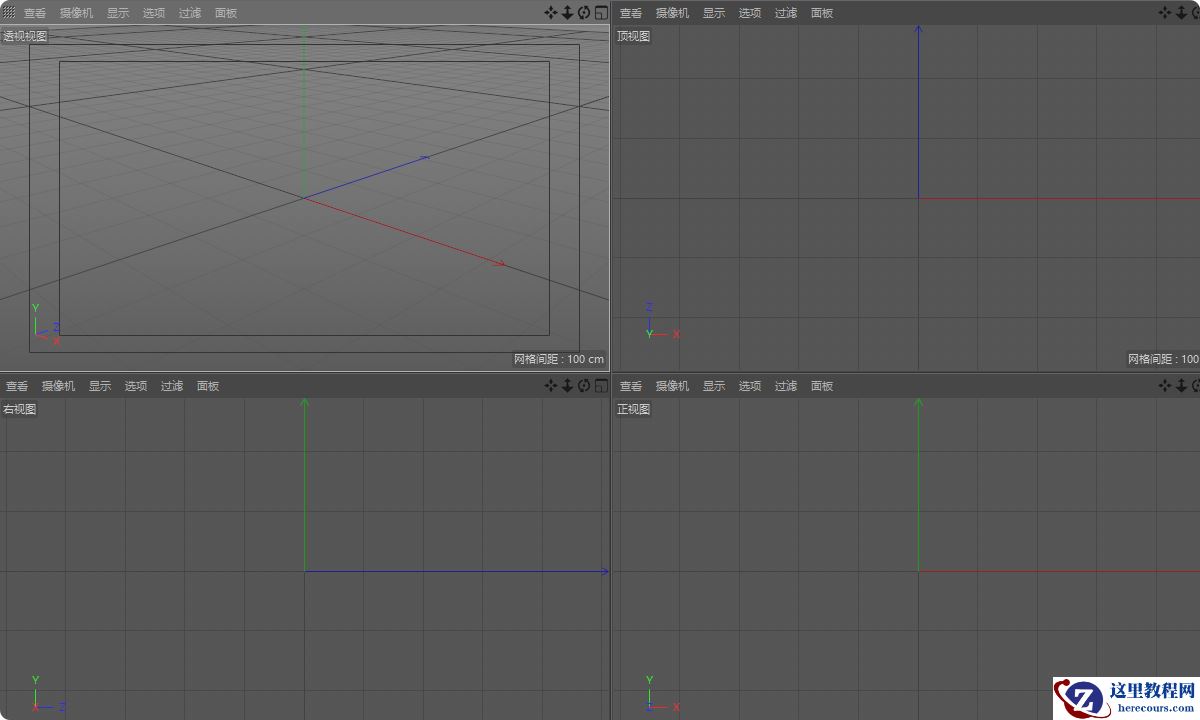Click the pan icon in the perspective viewport
The image size is (1200, 720).
551,13
